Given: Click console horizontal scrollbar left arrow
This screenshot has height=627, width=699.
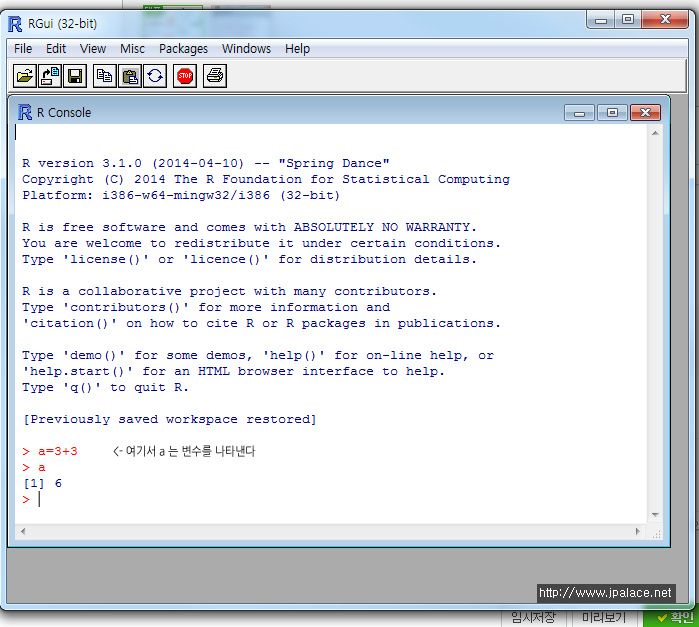Looking at the screenshot, I should click(23, 531).
